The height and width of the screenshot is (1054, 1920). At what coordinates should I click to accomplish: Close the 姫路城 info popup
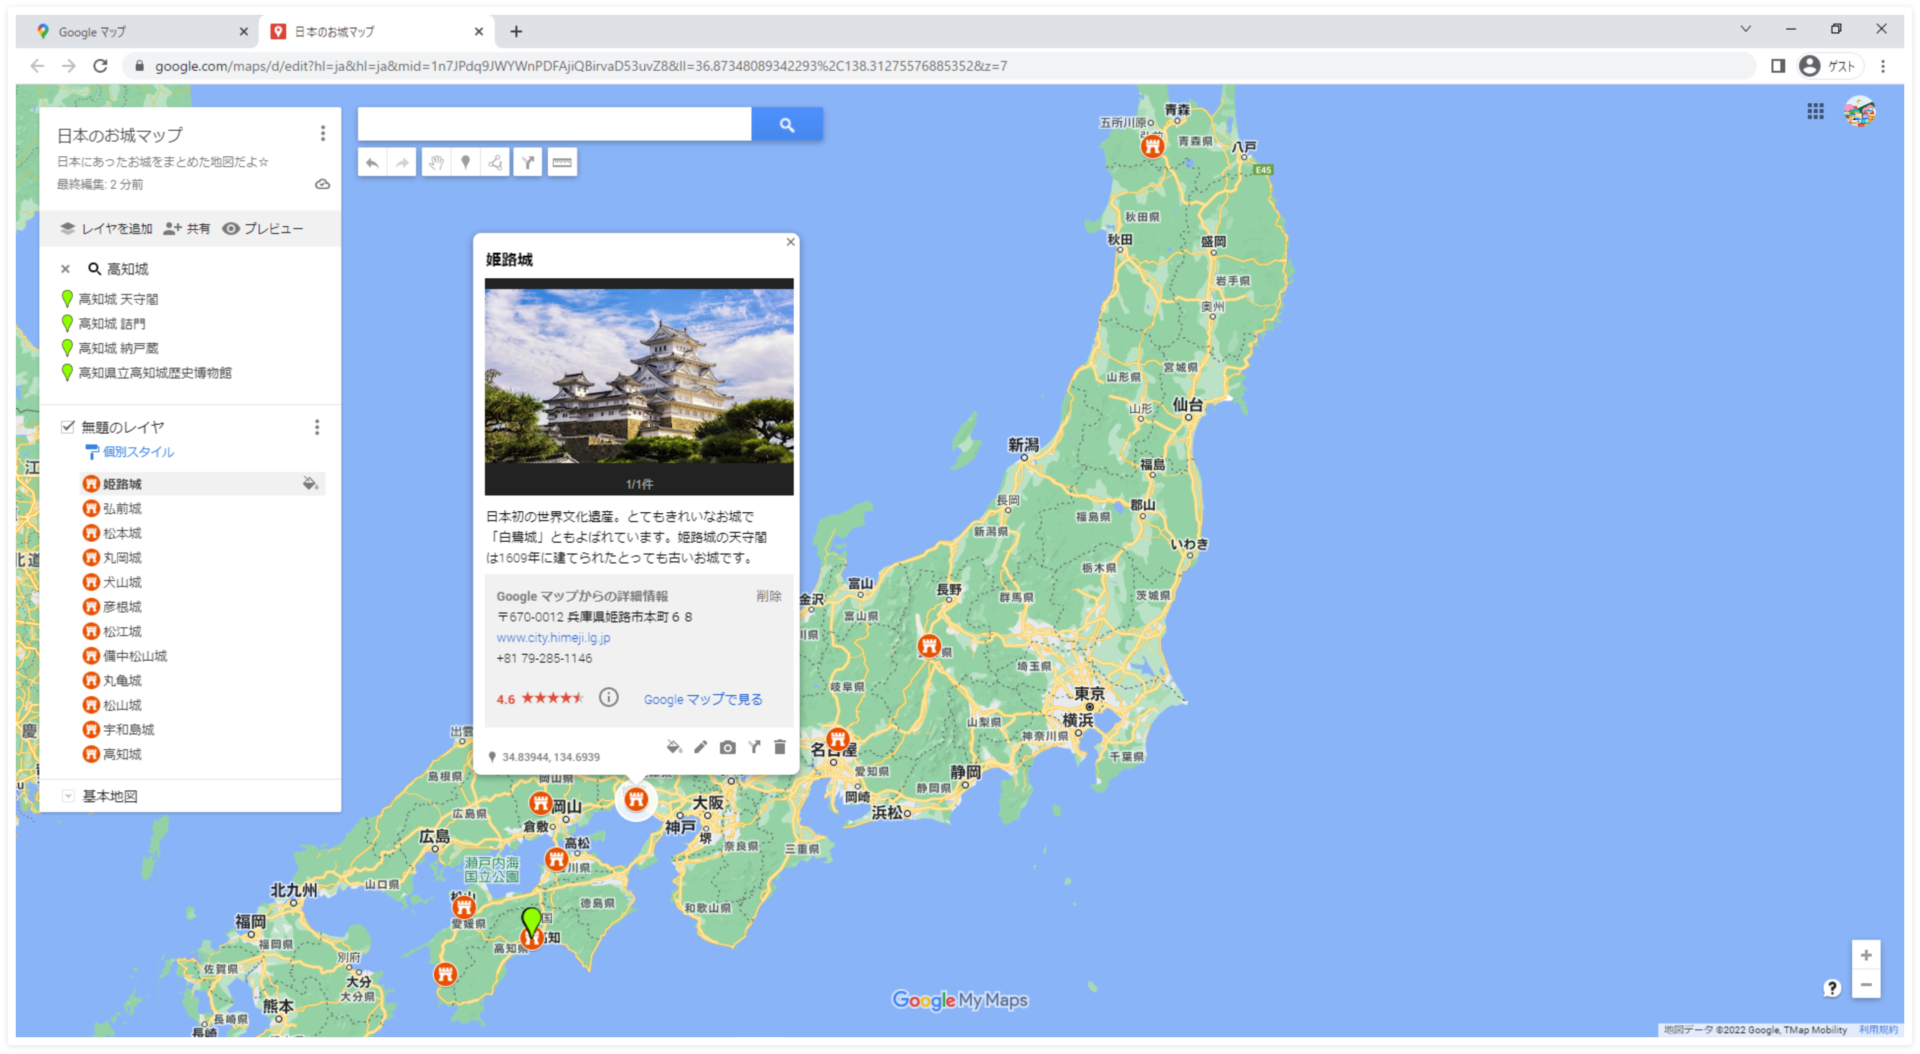click(791, 242)
